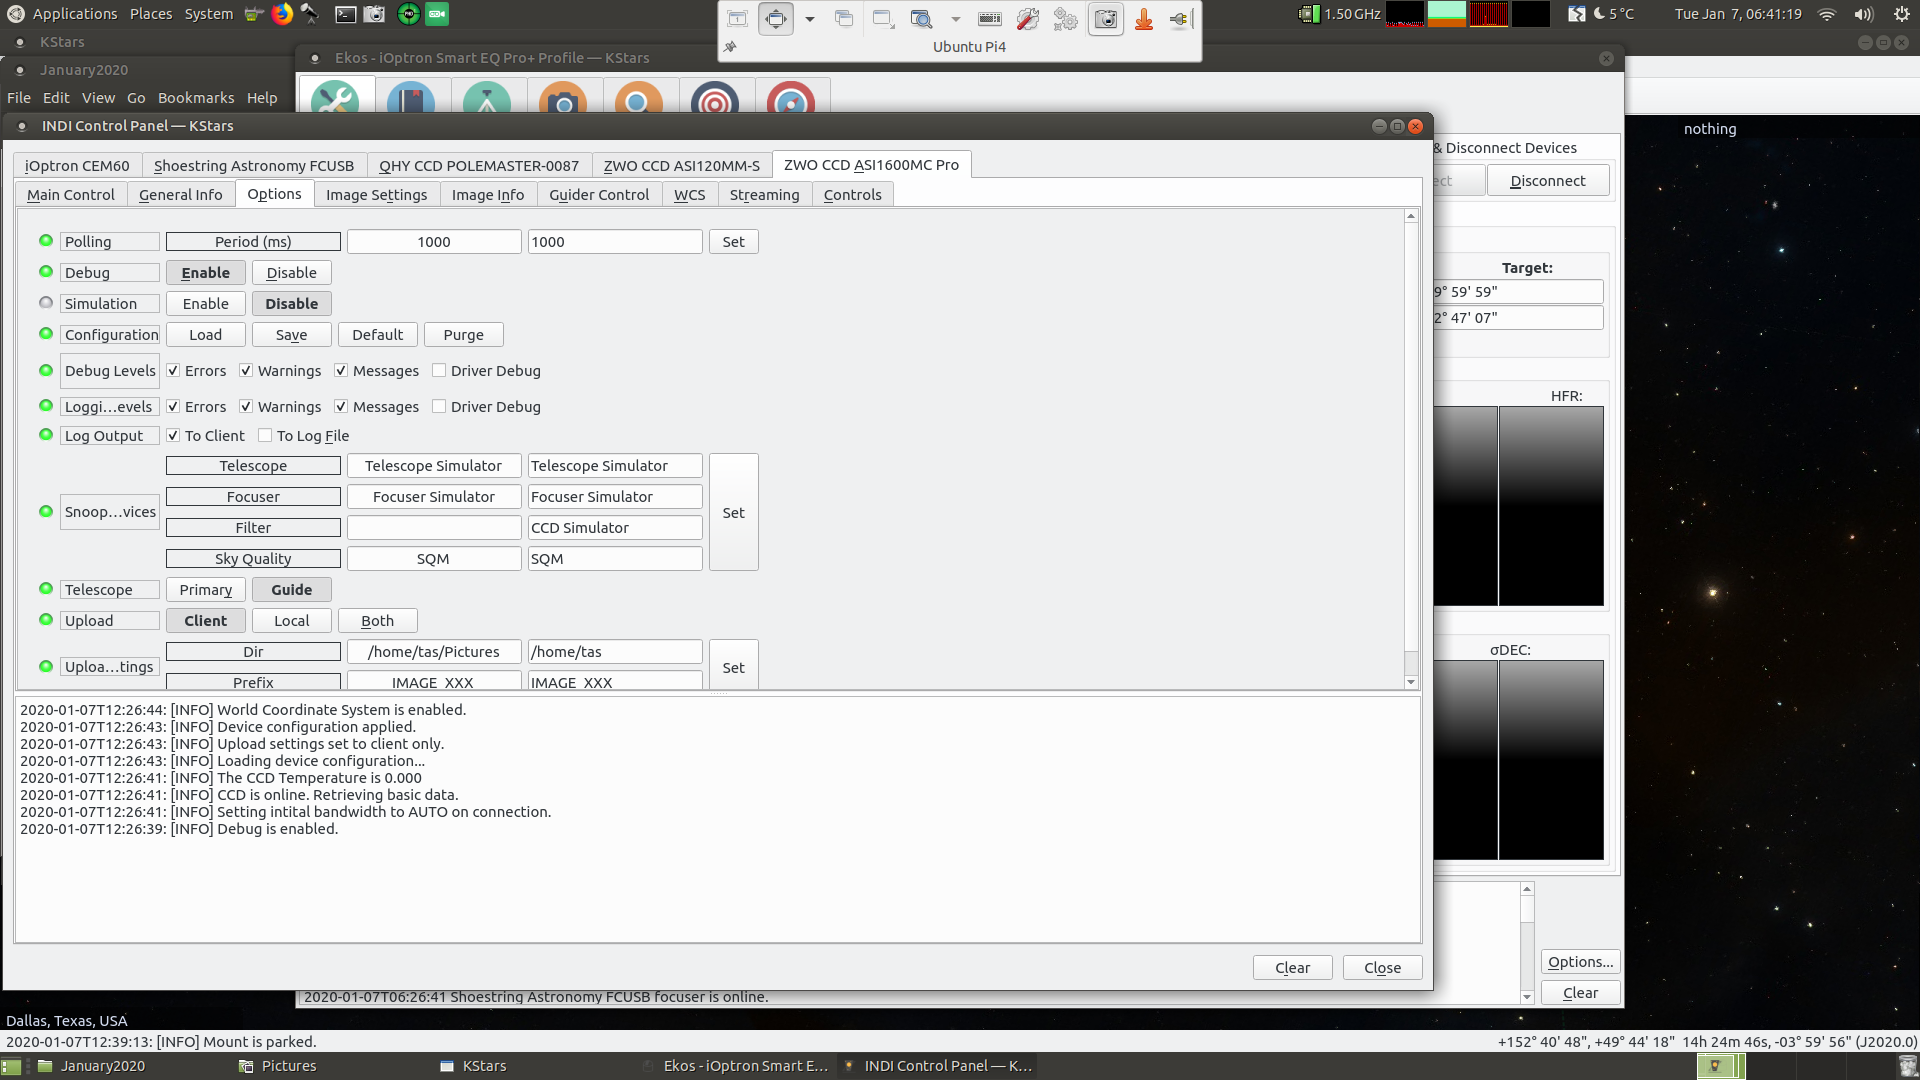Click the Telescope snoop device input field
The image size is (1920, 1080).
point(615,465)
